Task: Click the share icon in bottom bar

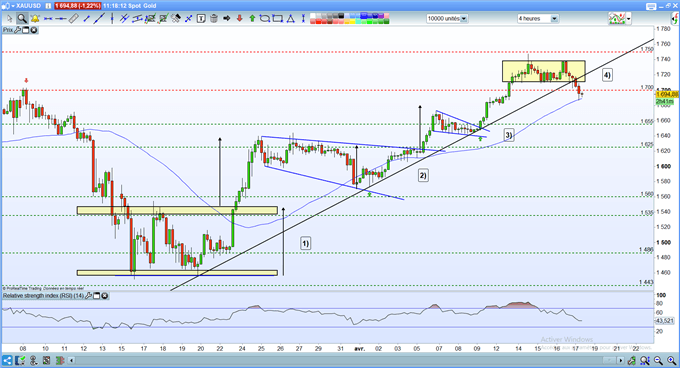Action: pyautogui.click(x=7, y=360)
